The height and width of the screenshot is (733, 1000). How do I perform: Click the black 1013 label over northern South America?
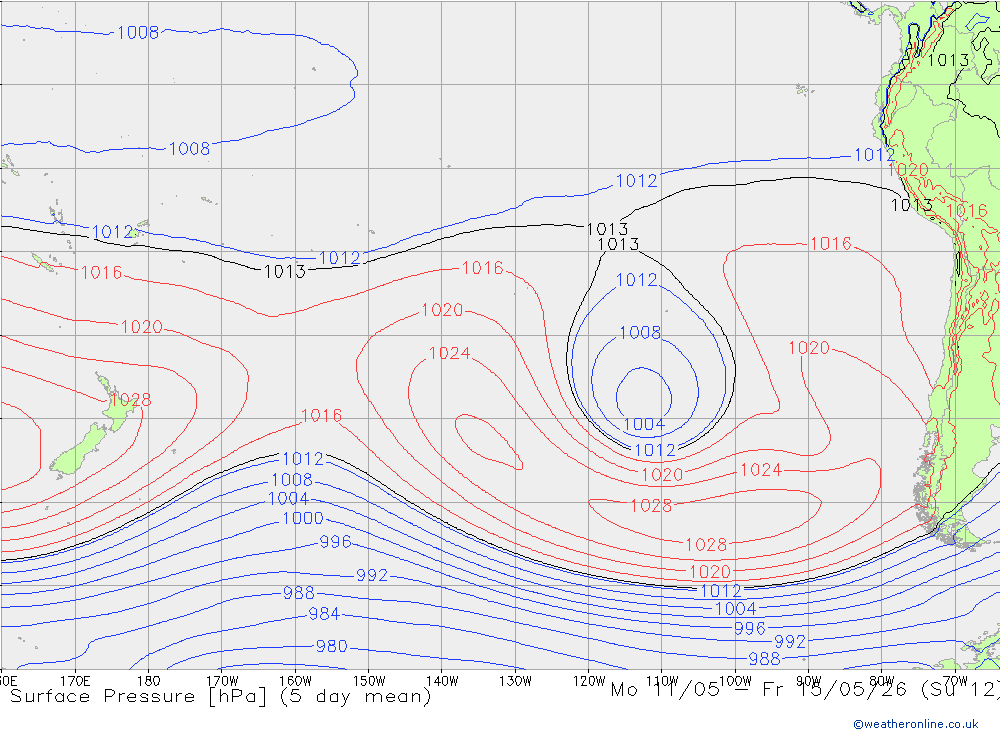(x=948, y=61)
